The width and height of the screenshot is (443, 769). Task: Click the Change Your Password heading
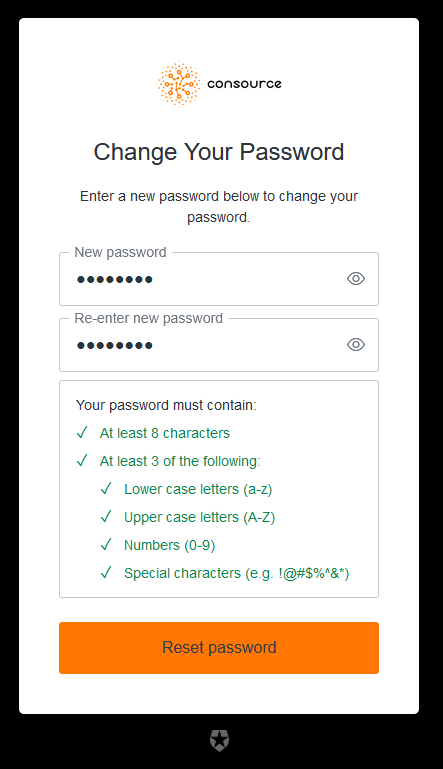[219, 152]
